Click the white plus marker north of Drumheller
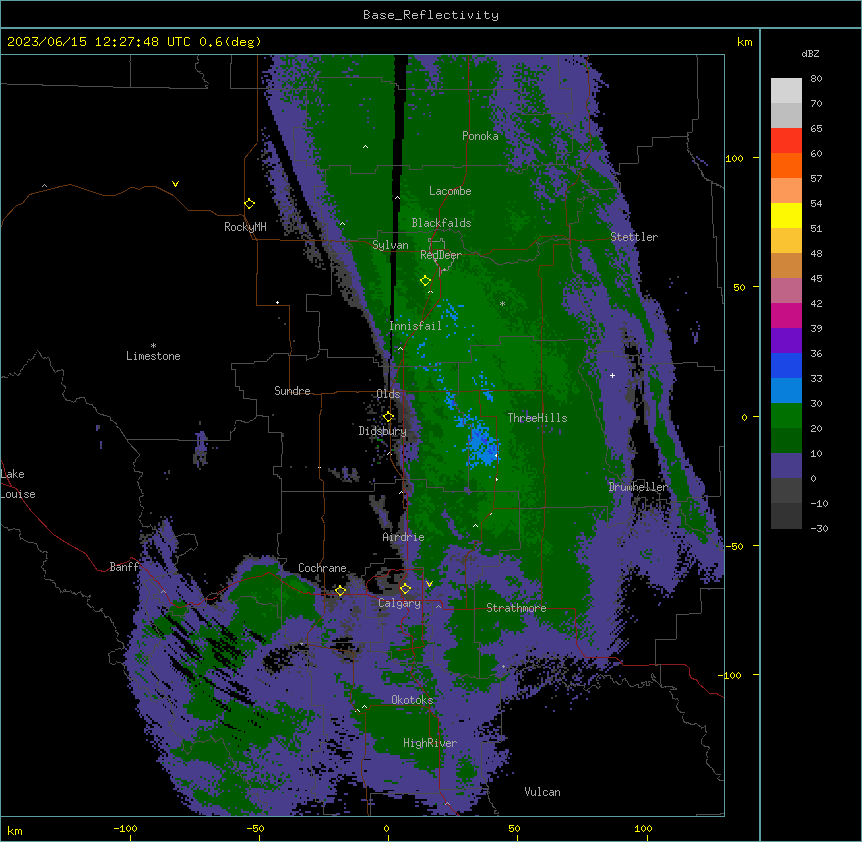Screen dimensions: 862x842 coord(612,375)
